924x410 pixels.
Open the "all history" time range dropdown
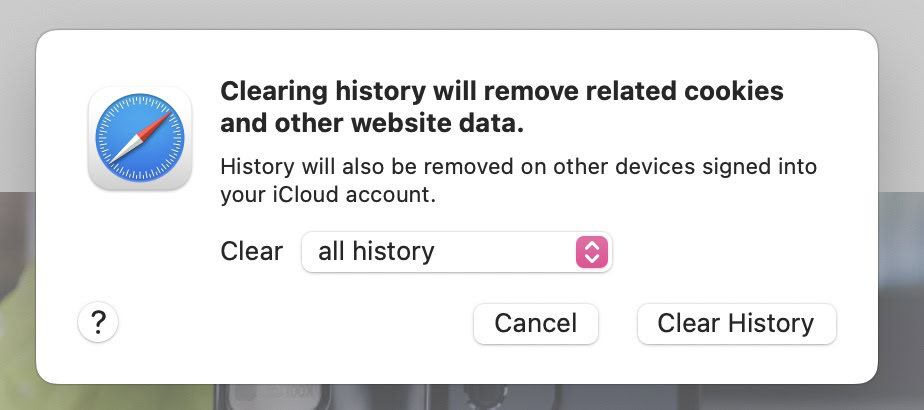456,251
